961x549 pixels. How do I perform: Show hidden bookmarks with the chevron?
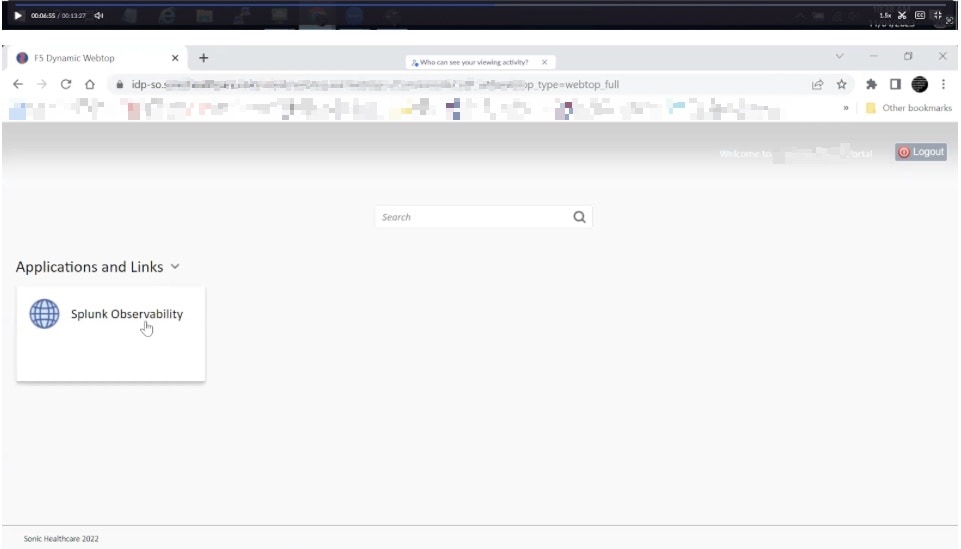click(846, 108)
